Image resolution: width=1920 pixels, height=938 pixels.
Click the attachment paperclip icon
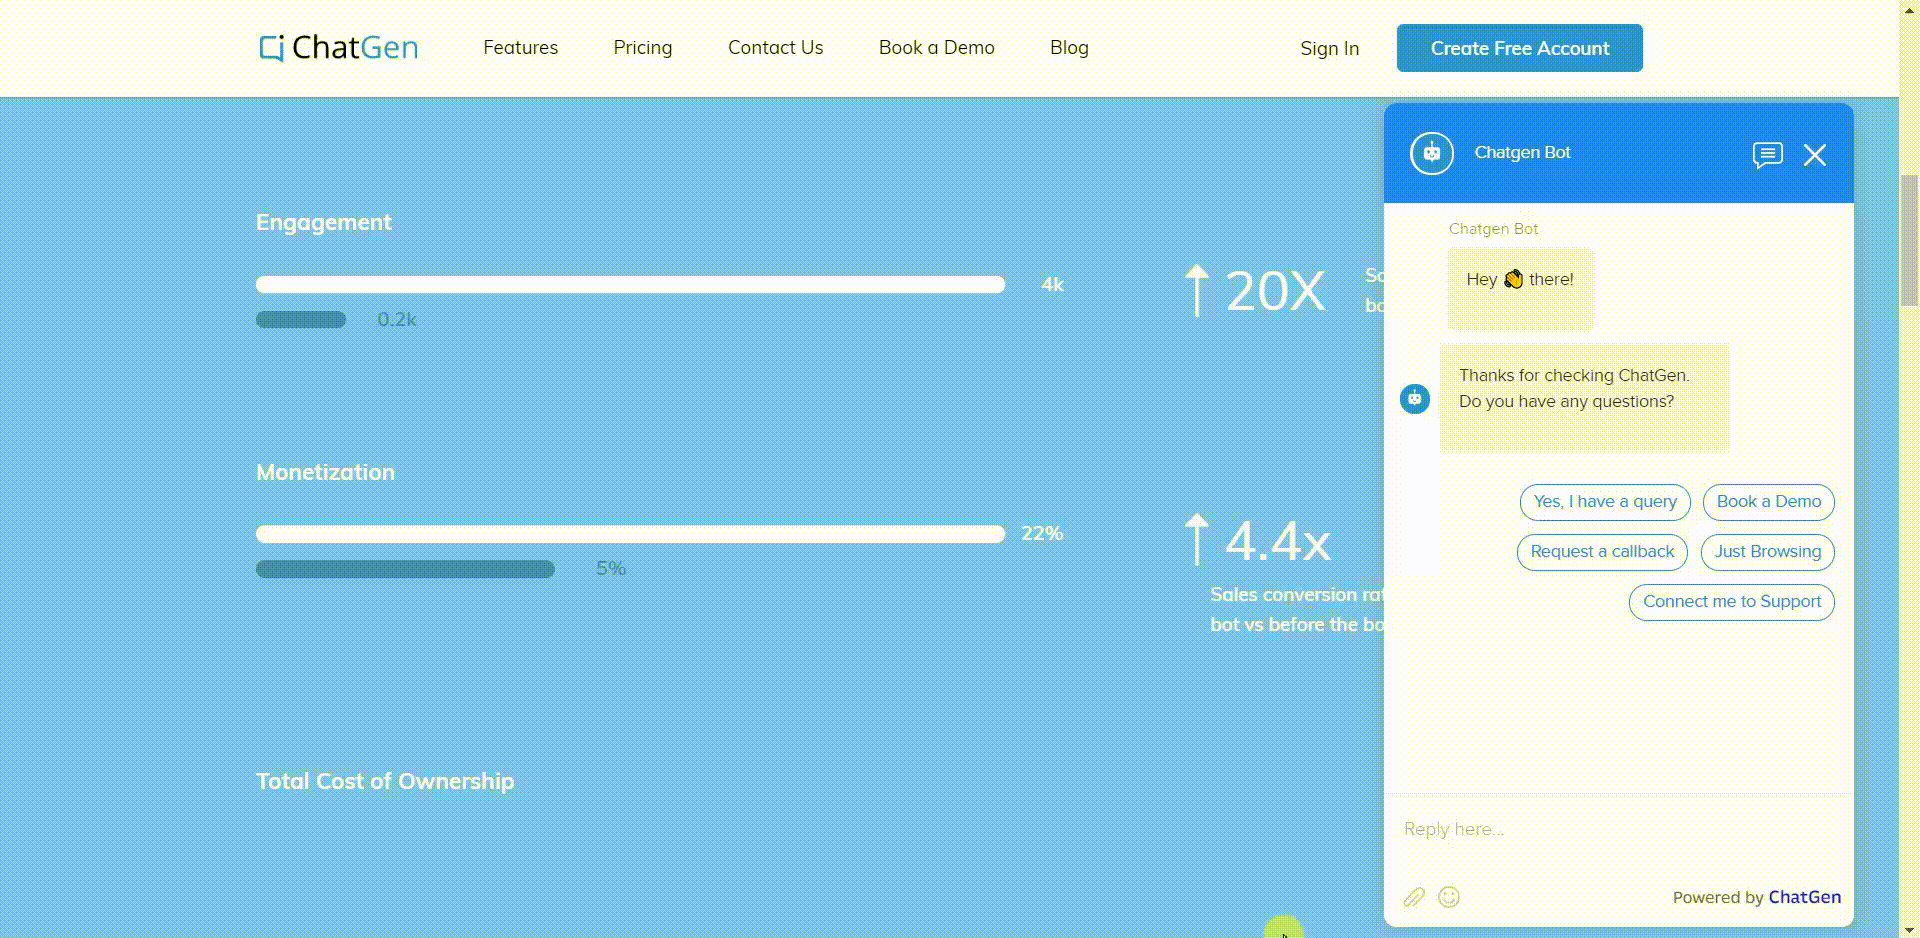tap(1414, 897)
